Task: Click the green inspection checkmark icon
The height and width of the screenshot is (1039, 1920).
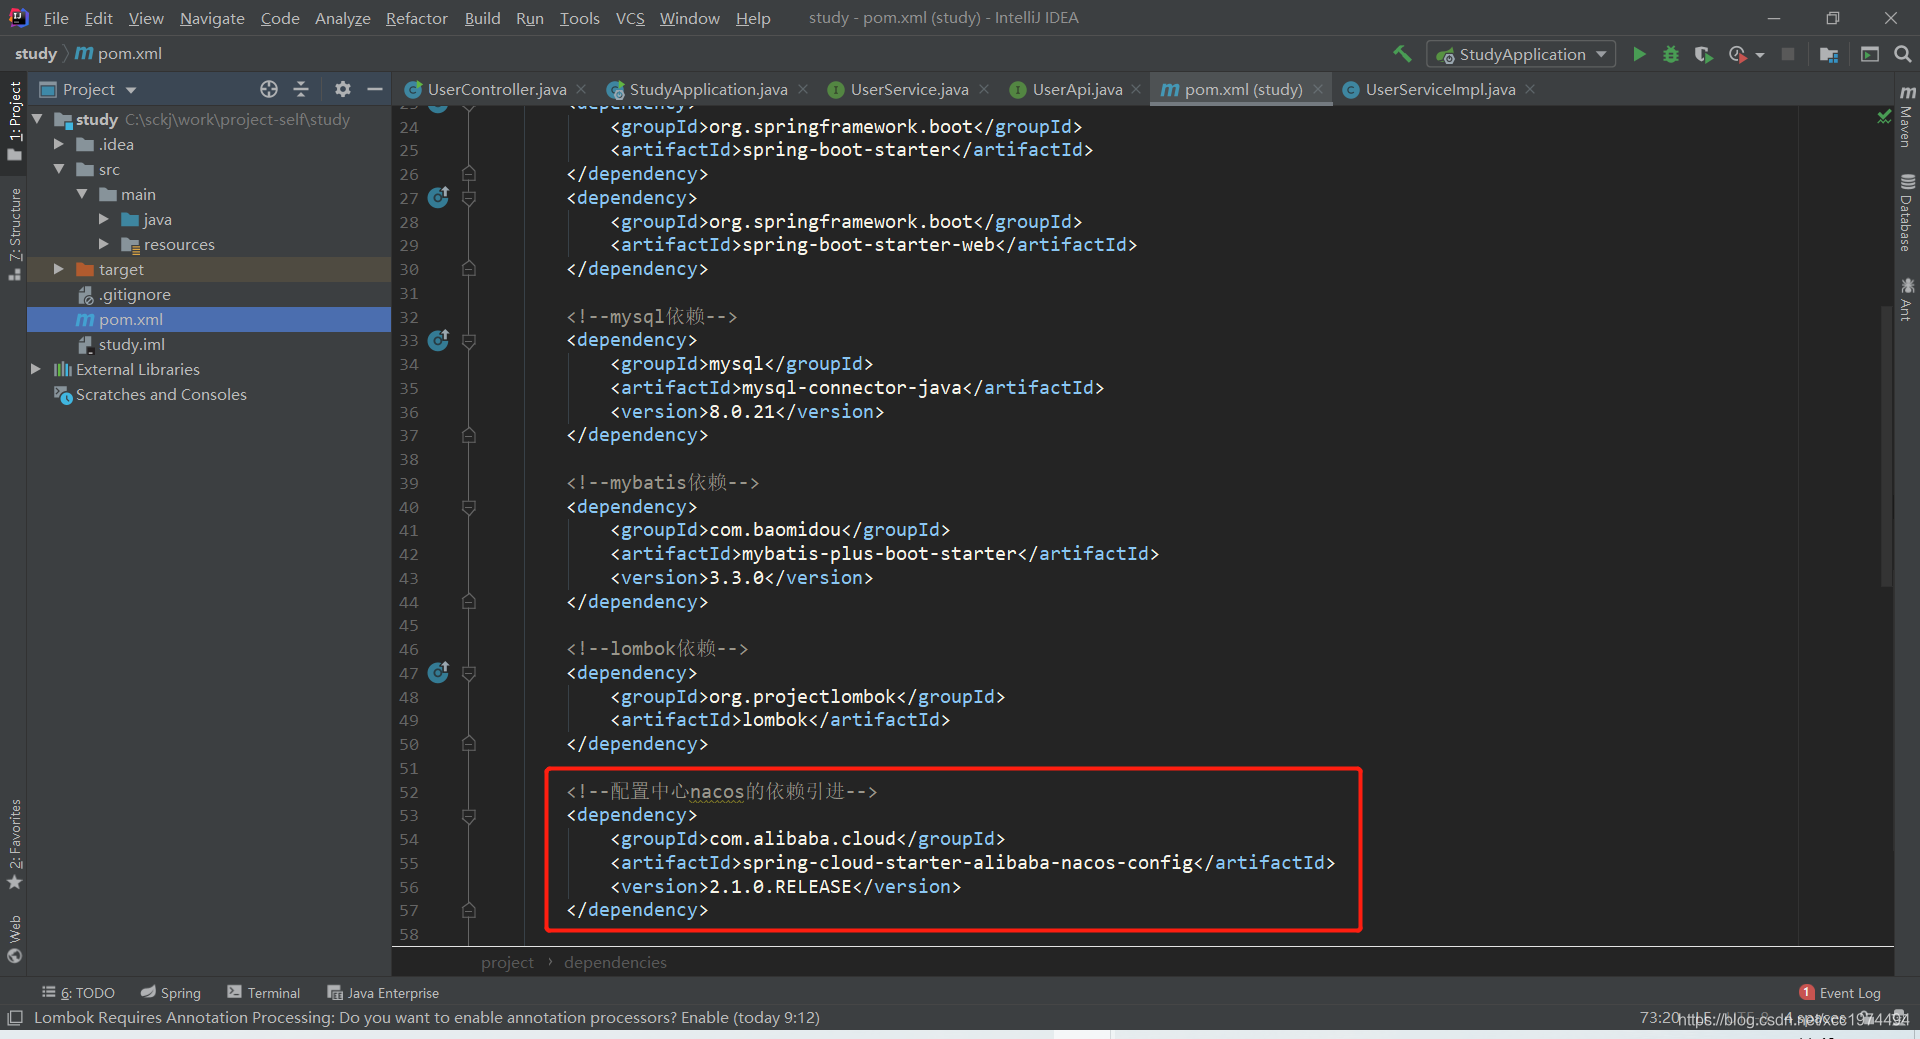Action: point(1884,117)
